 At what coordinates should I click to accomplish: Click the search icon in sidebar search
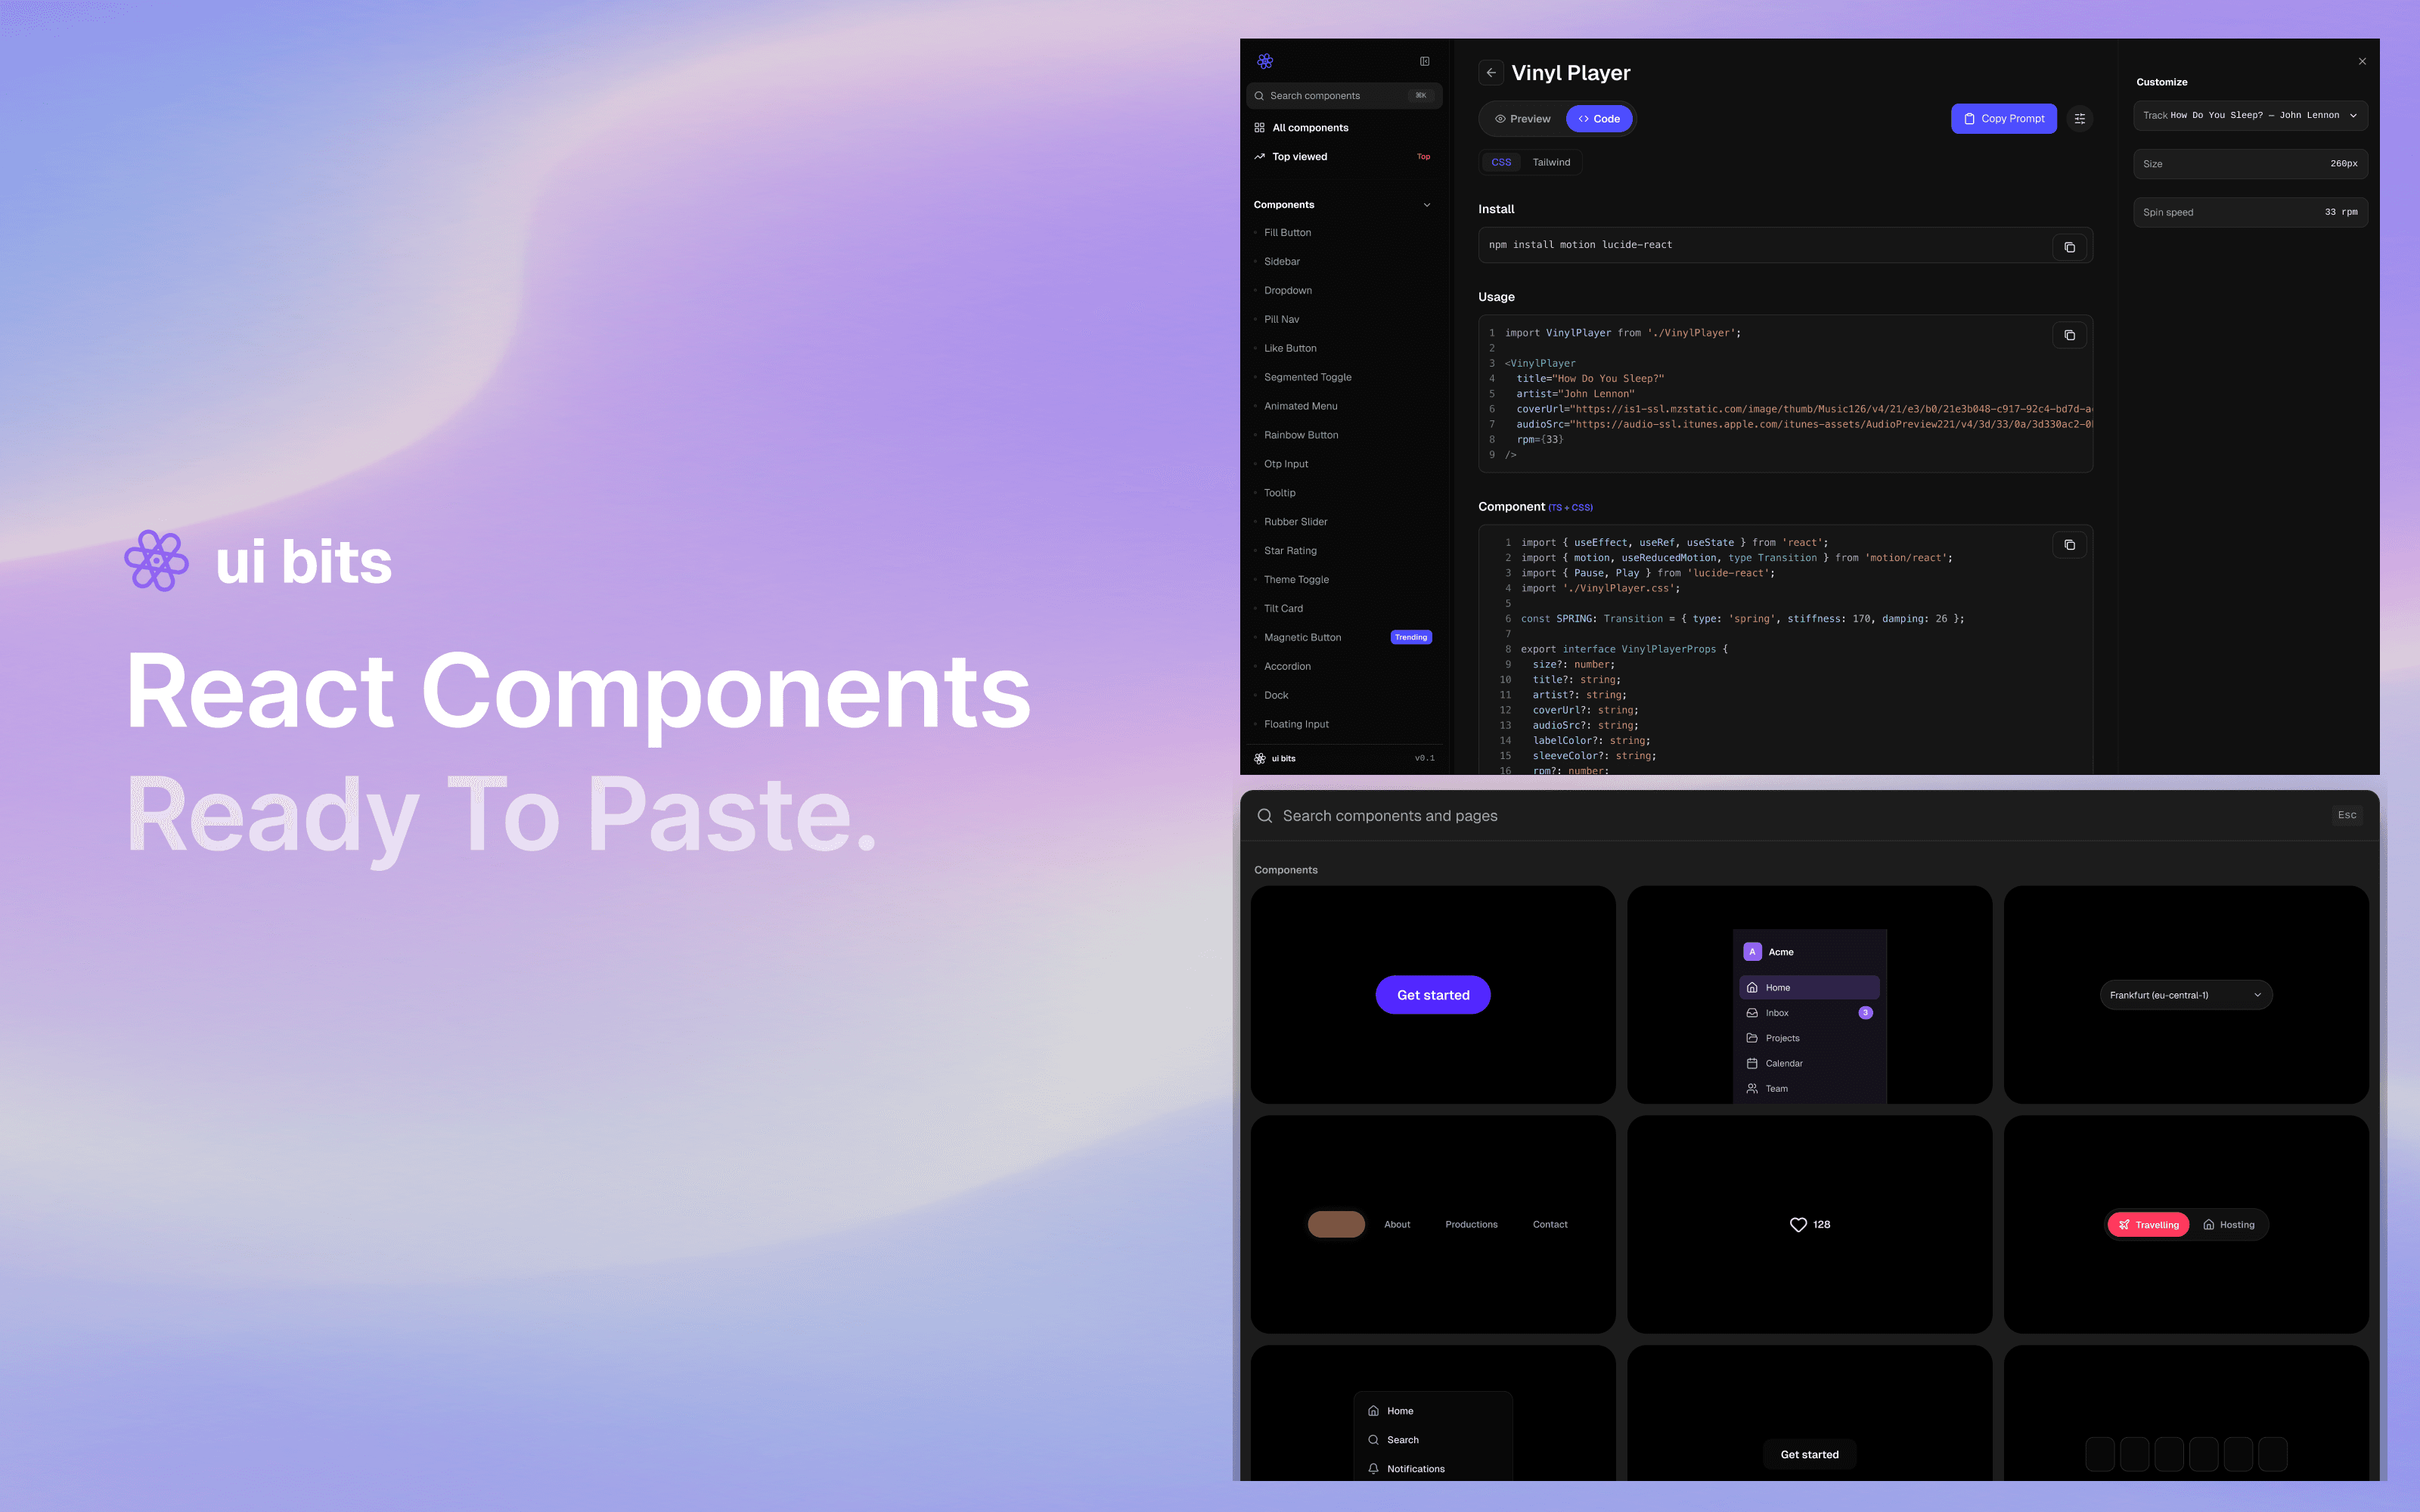pos(1259,96)
